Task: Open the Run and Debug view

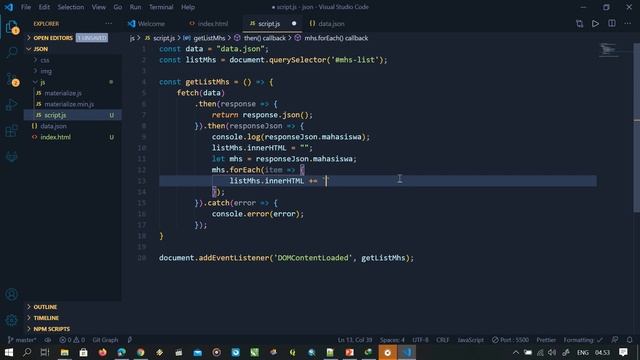Action: [11, 105]
